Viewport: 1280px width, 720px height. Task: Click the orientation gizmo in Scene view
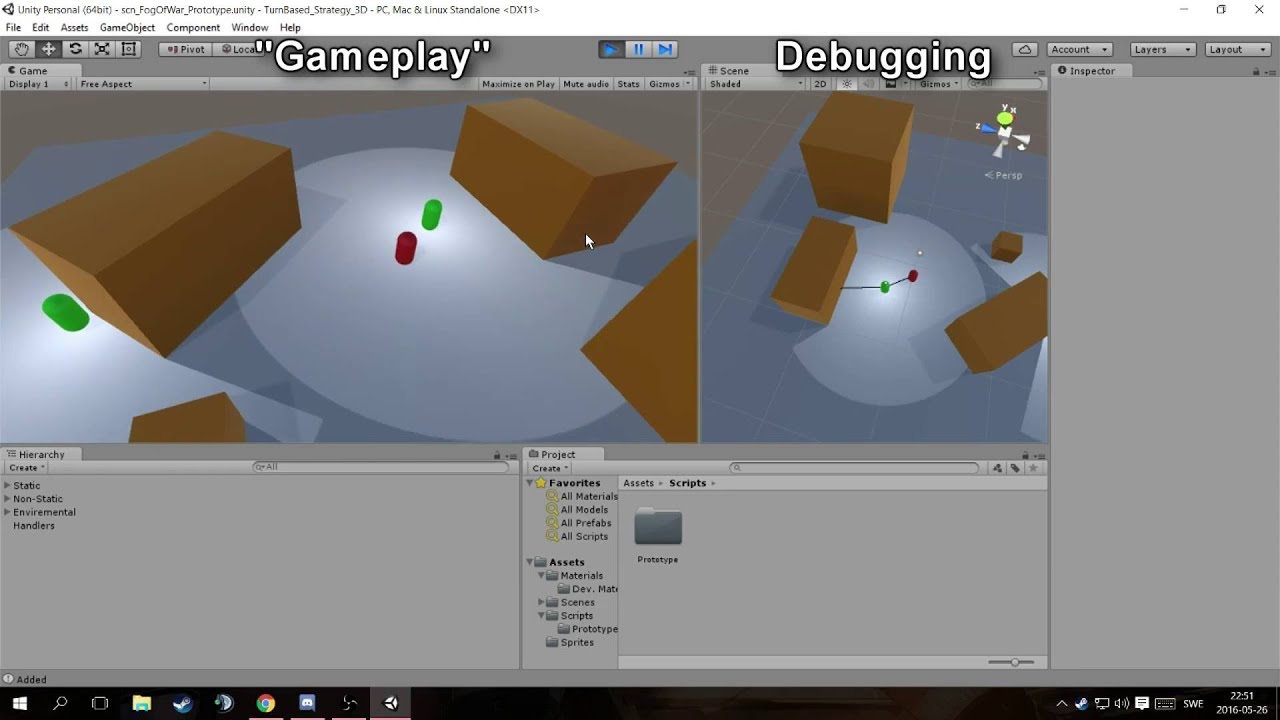click(x=1004, y=130)
